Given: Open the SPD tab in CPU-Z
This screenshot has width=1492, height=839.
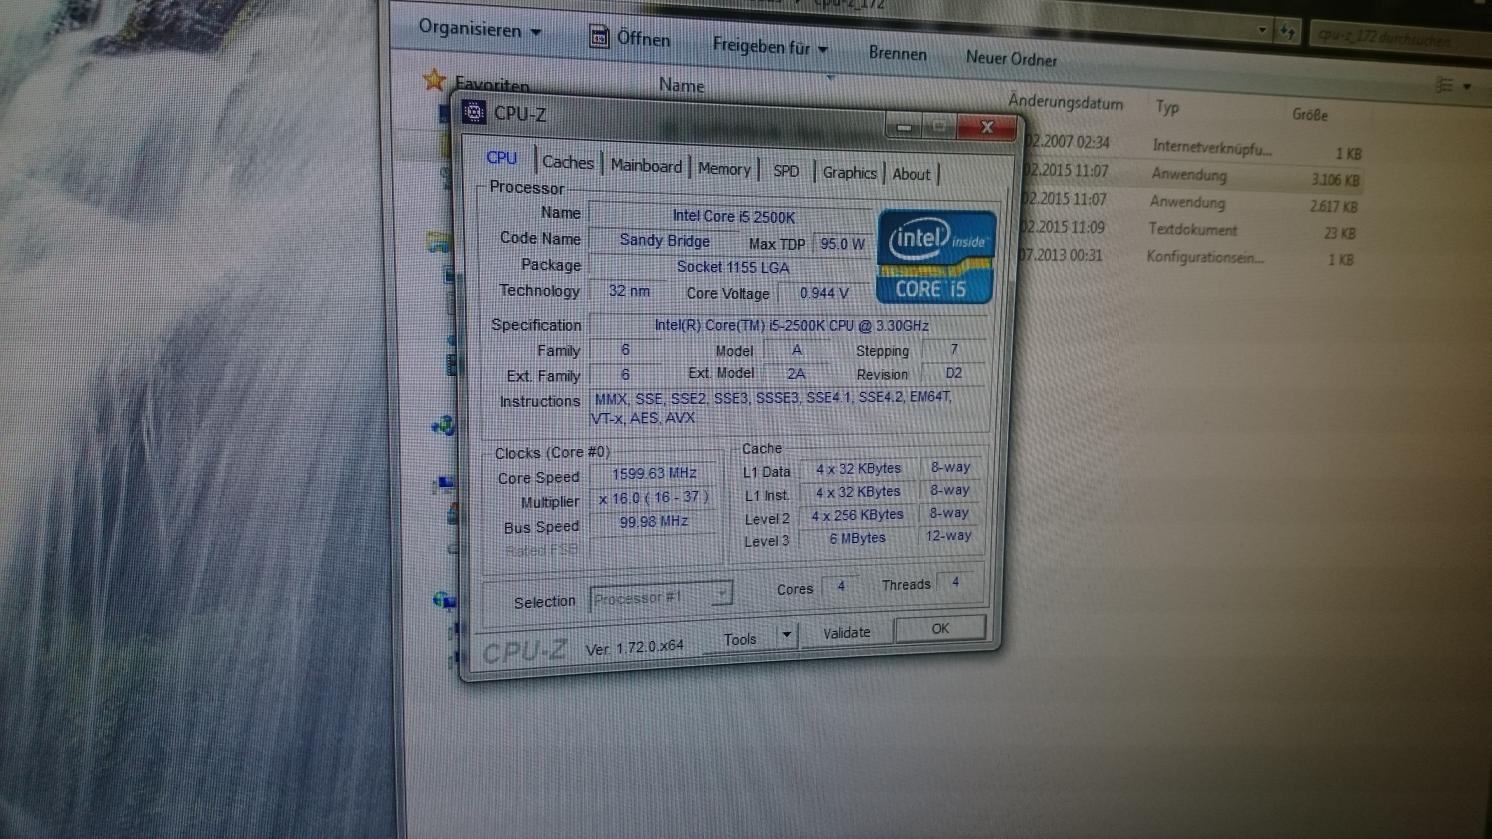Looking at the screenshot, I should click(x=786, y=171).
